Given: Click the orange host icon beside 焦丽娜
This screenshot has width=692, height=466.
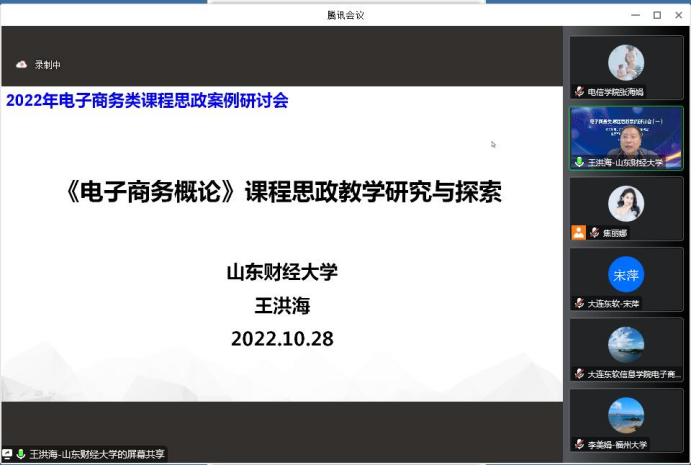Looking at the screenshot, I should pyautogui.click(x=578, y=232).
